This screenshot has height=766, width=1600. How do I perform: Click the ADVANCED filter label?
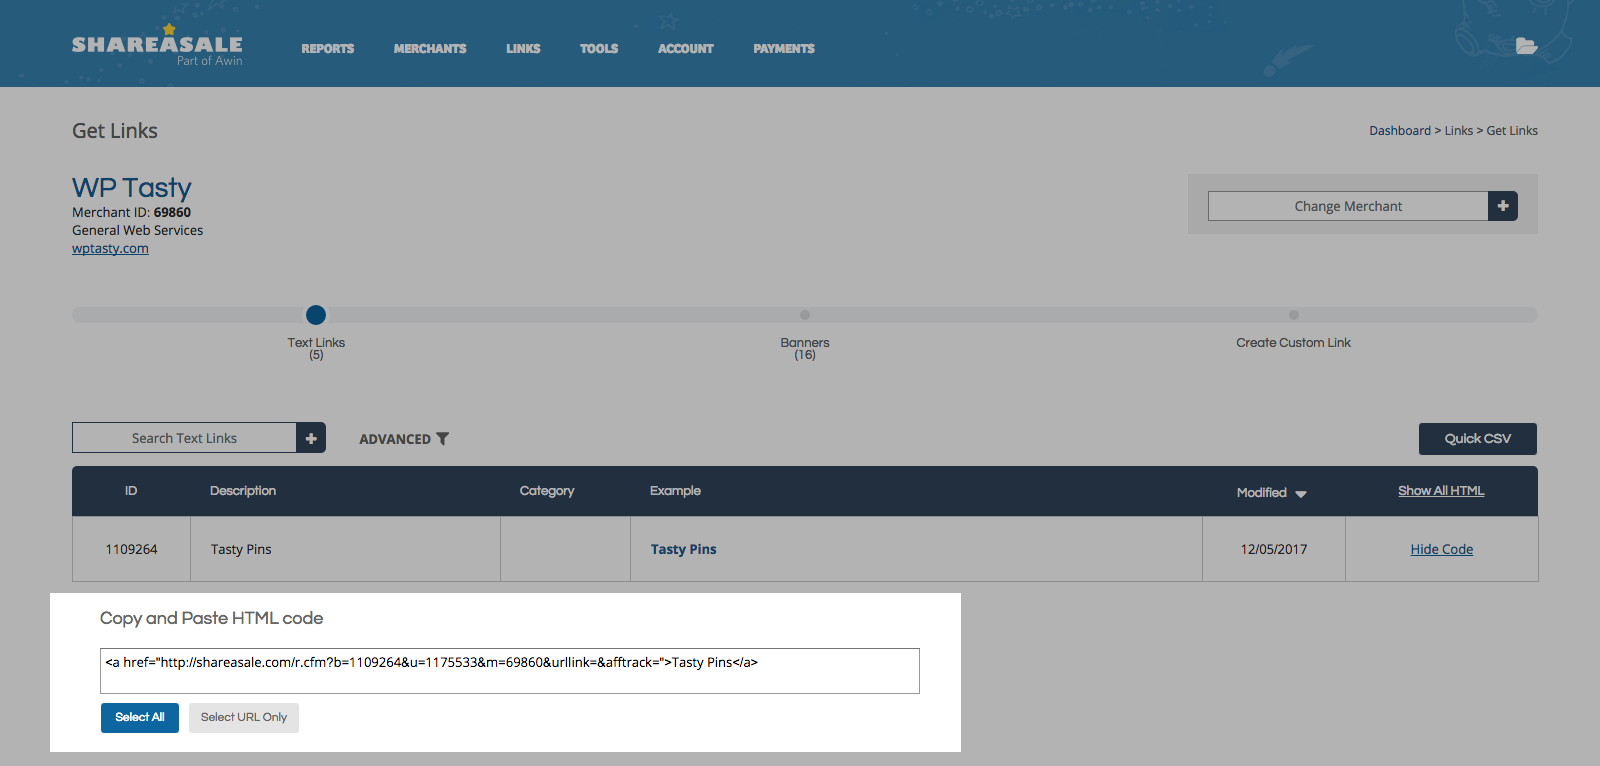395,439
